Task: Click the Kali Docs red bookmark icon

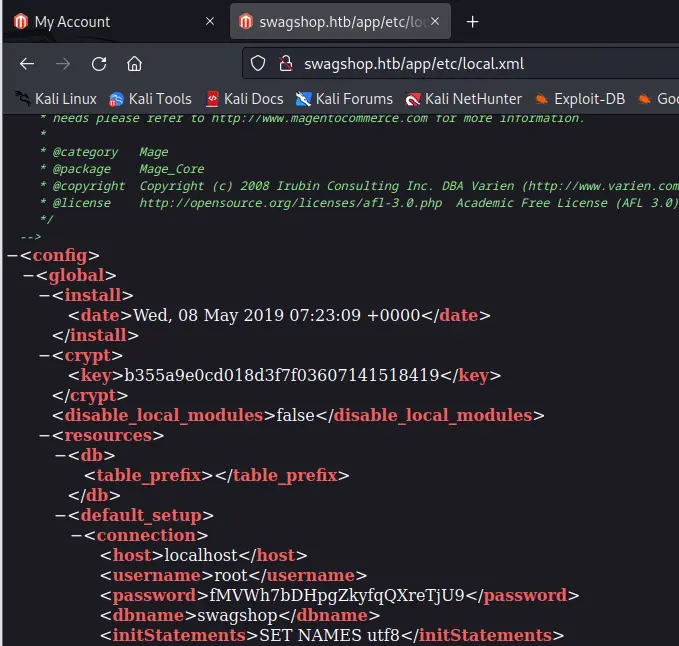Action: 212,99
